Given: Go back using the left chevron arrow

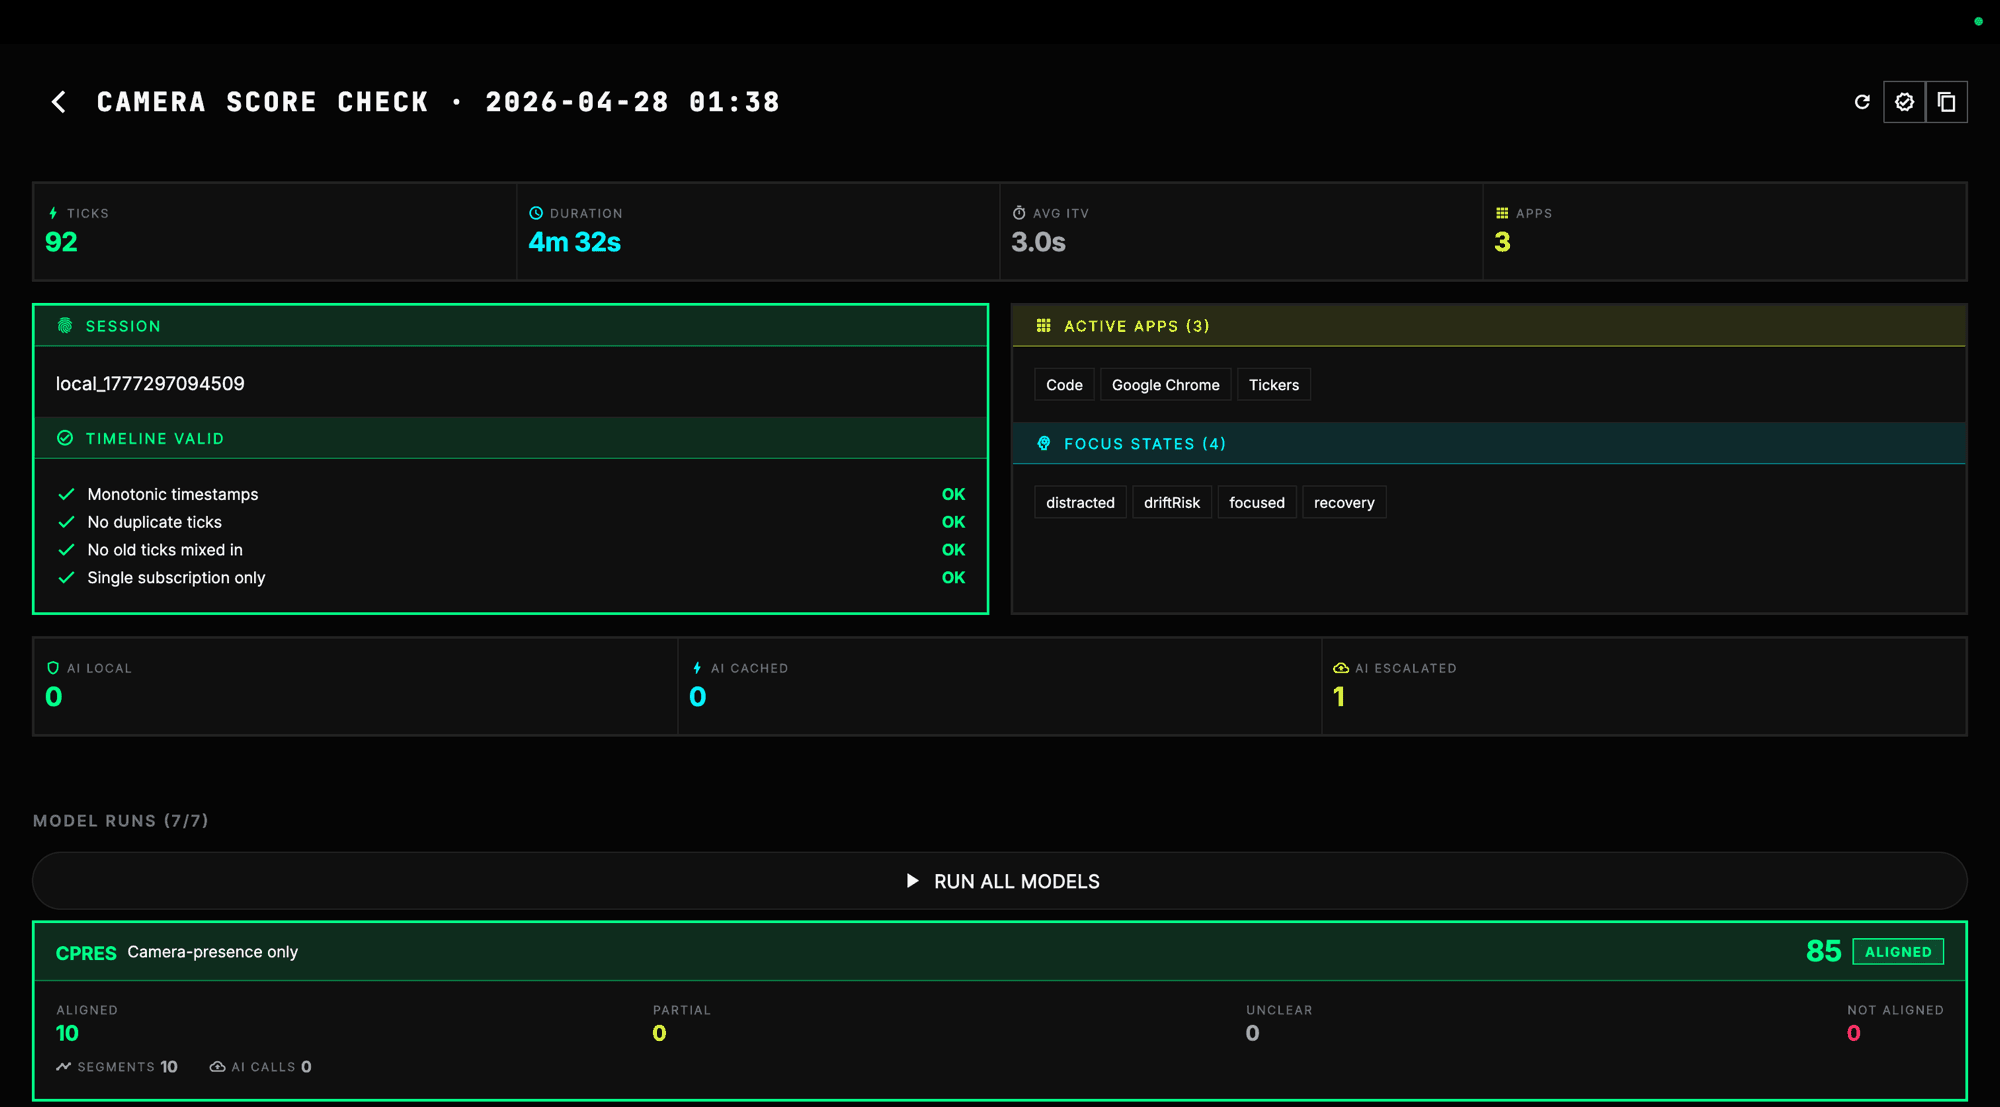Looking at the screenshot, I should click(x=59, y=102).
